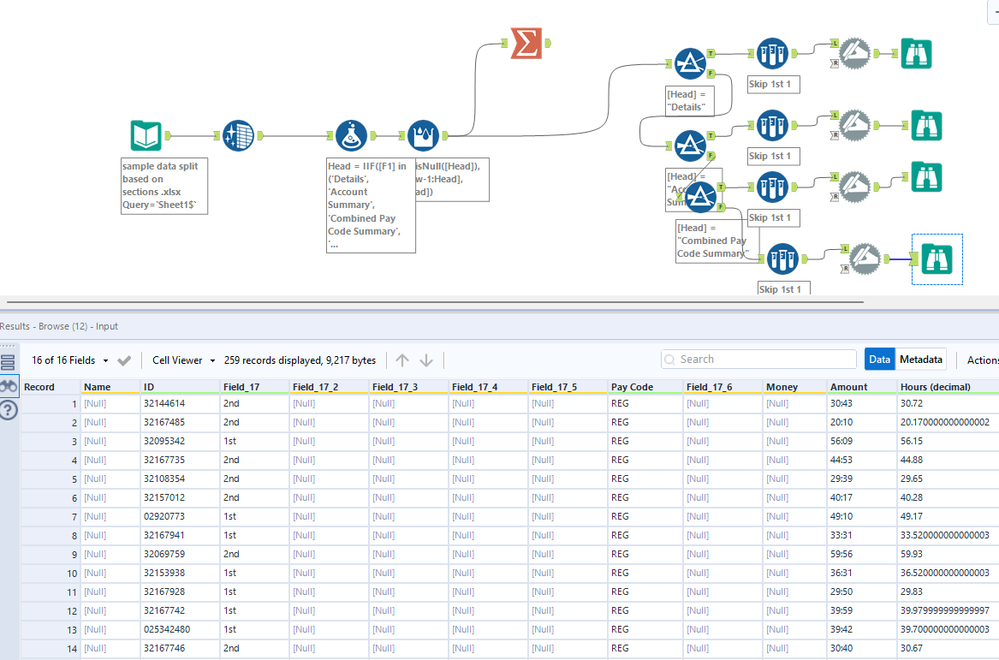Click the help question mark icon in results panel
999x660 pixels.
pyautogui.click(x=9, y=410)
